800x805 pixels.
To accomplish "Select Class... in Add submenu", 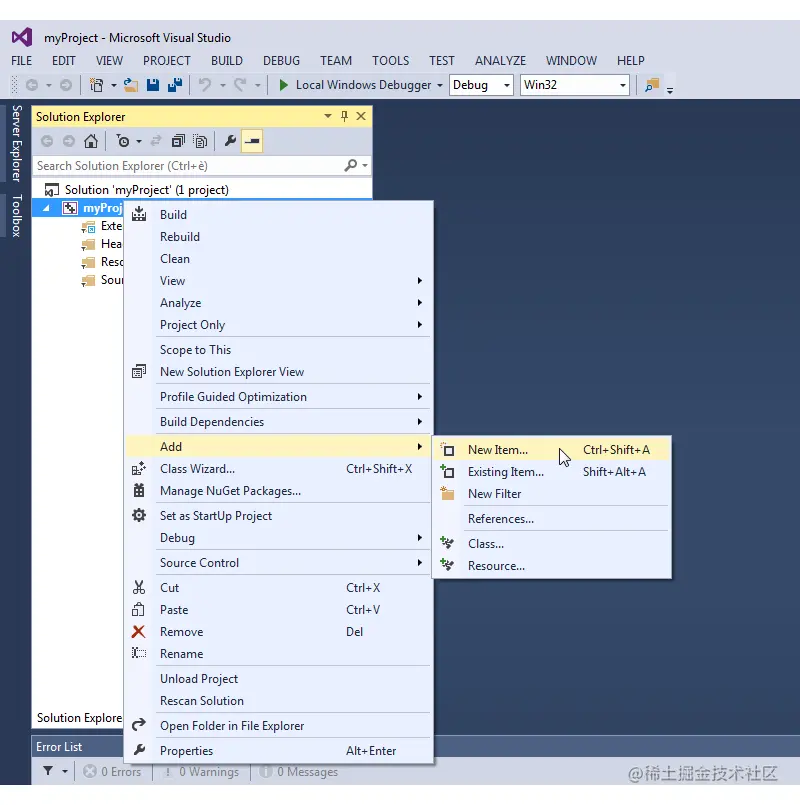I will [552, 544].
